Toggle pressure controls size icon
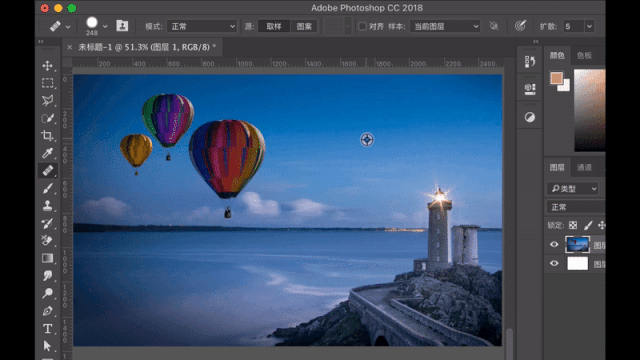This screenshot has height=360, width=640. [520, 26]
